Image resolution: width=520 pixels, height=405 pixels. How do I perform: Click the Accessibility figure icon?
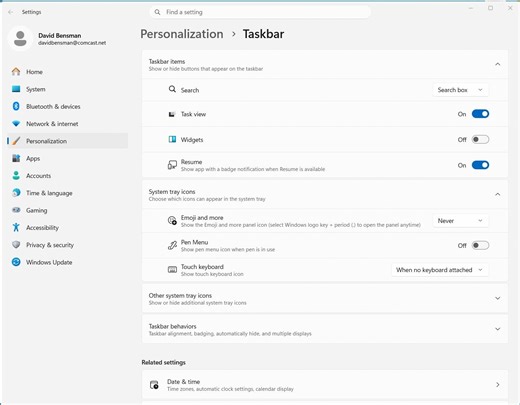tap(16, 227)
